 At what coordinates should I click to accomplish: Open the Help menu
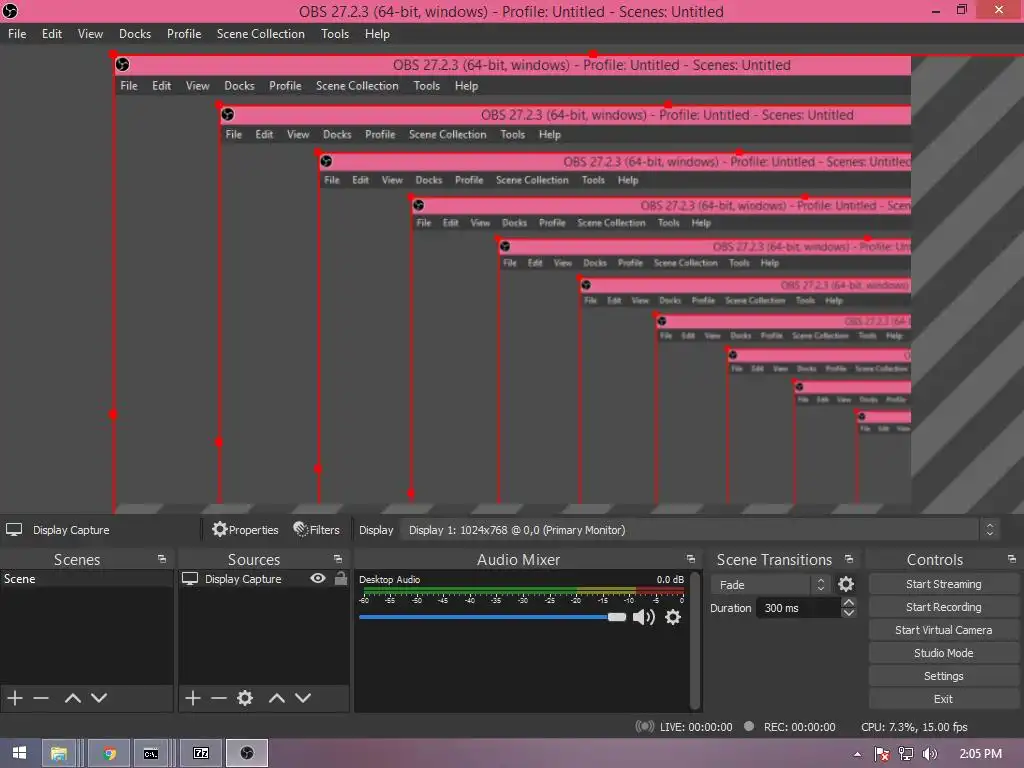click(x=377, y=34)
